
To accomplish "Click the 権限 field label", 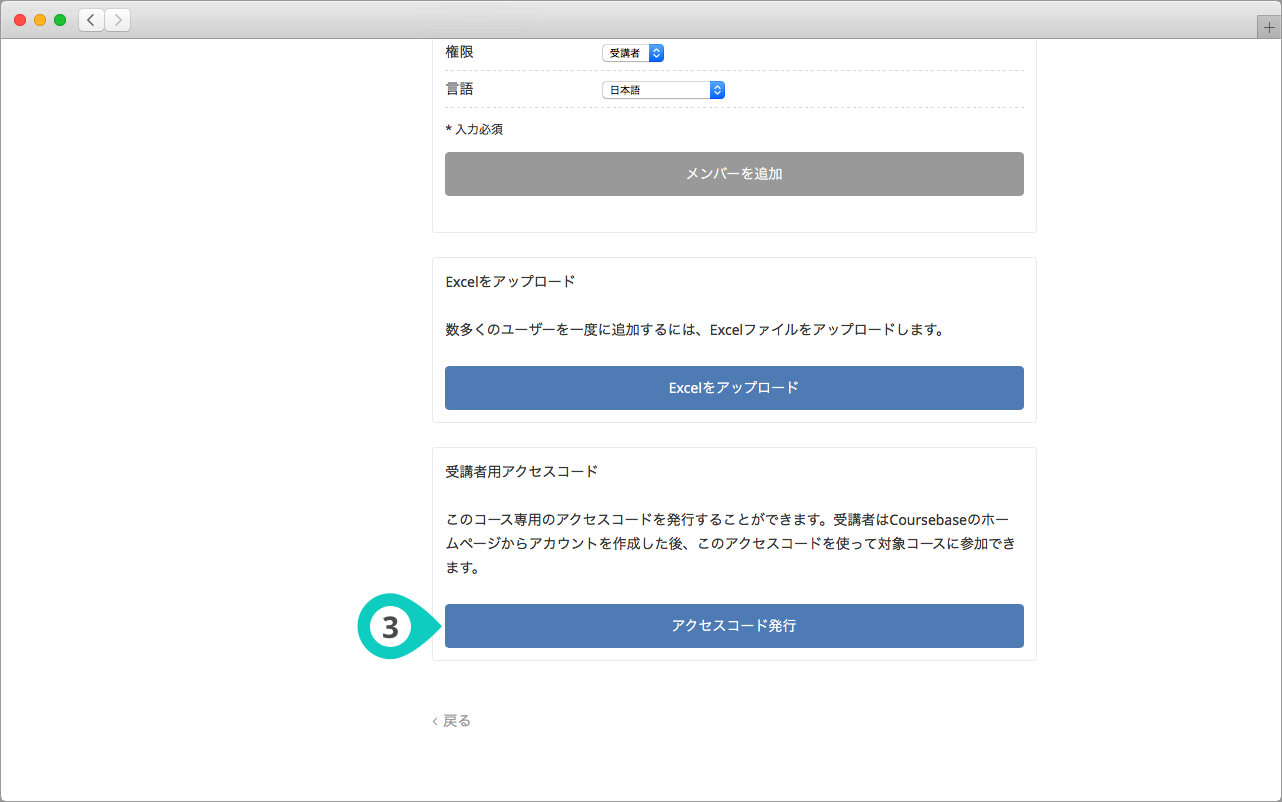I will pos(459,52).
